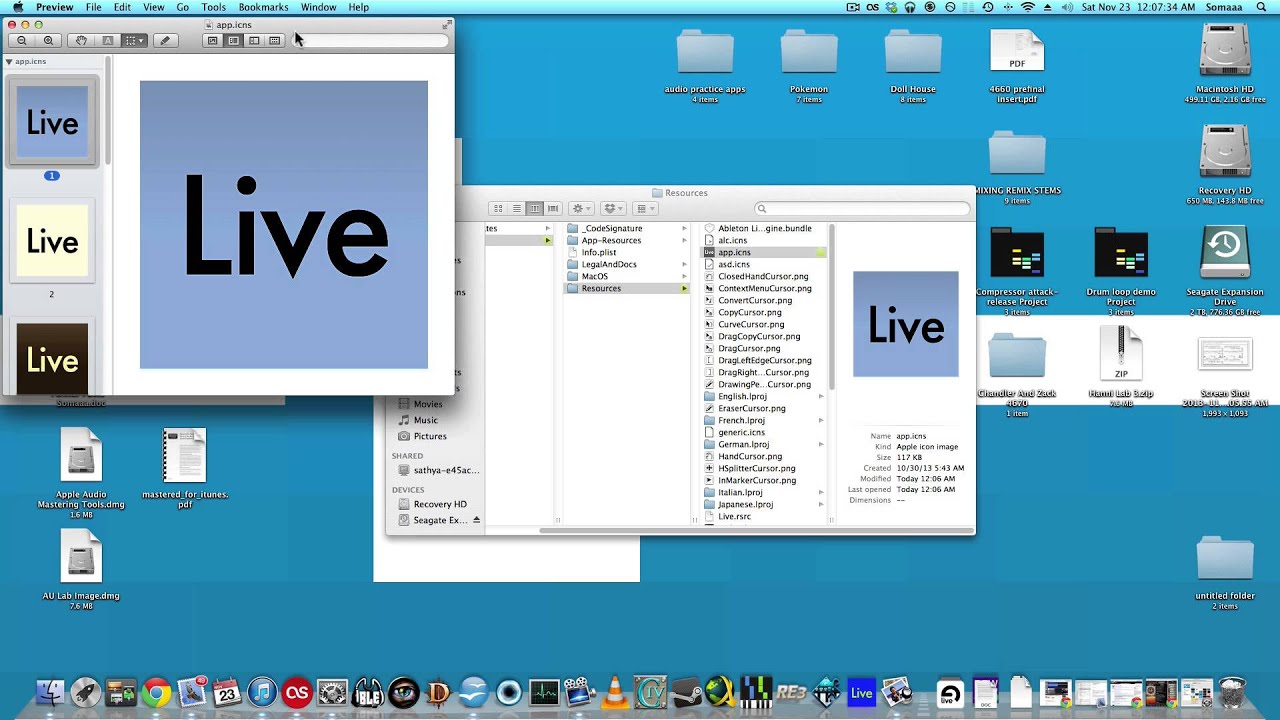Switch Preview to table of contents view
The height and width of the screenshot is (720, 1280).
click(x=254, y=41)
